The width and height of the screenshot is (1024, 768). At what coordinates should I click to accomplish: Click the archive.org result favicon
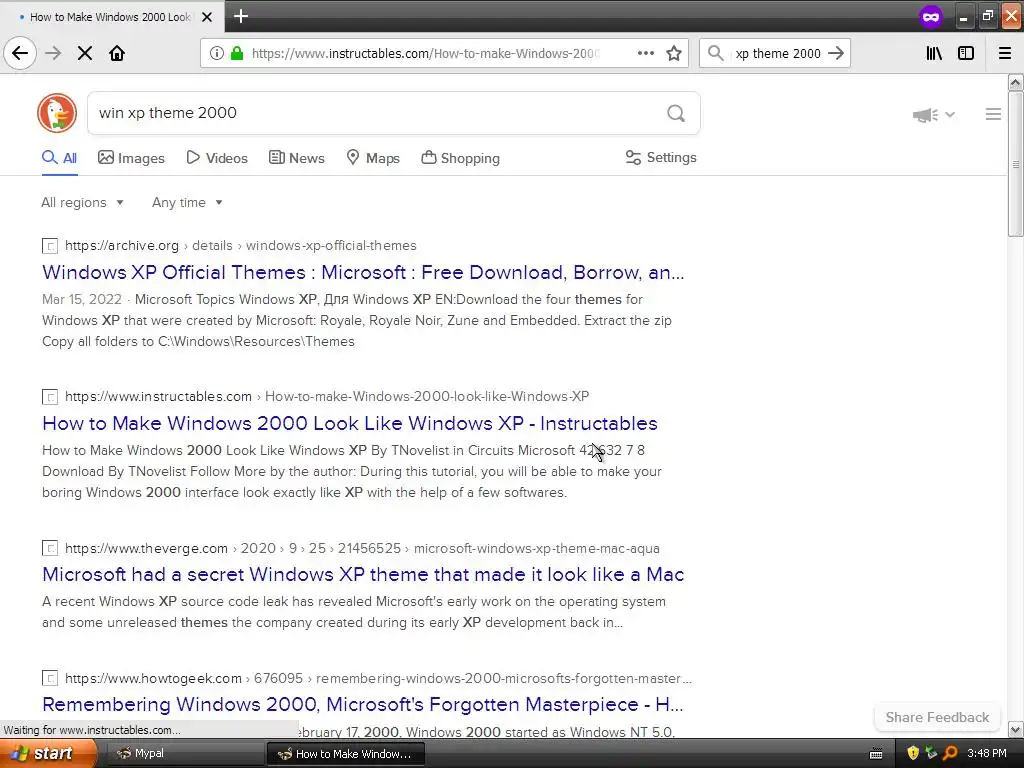click(x=50, y=246)
